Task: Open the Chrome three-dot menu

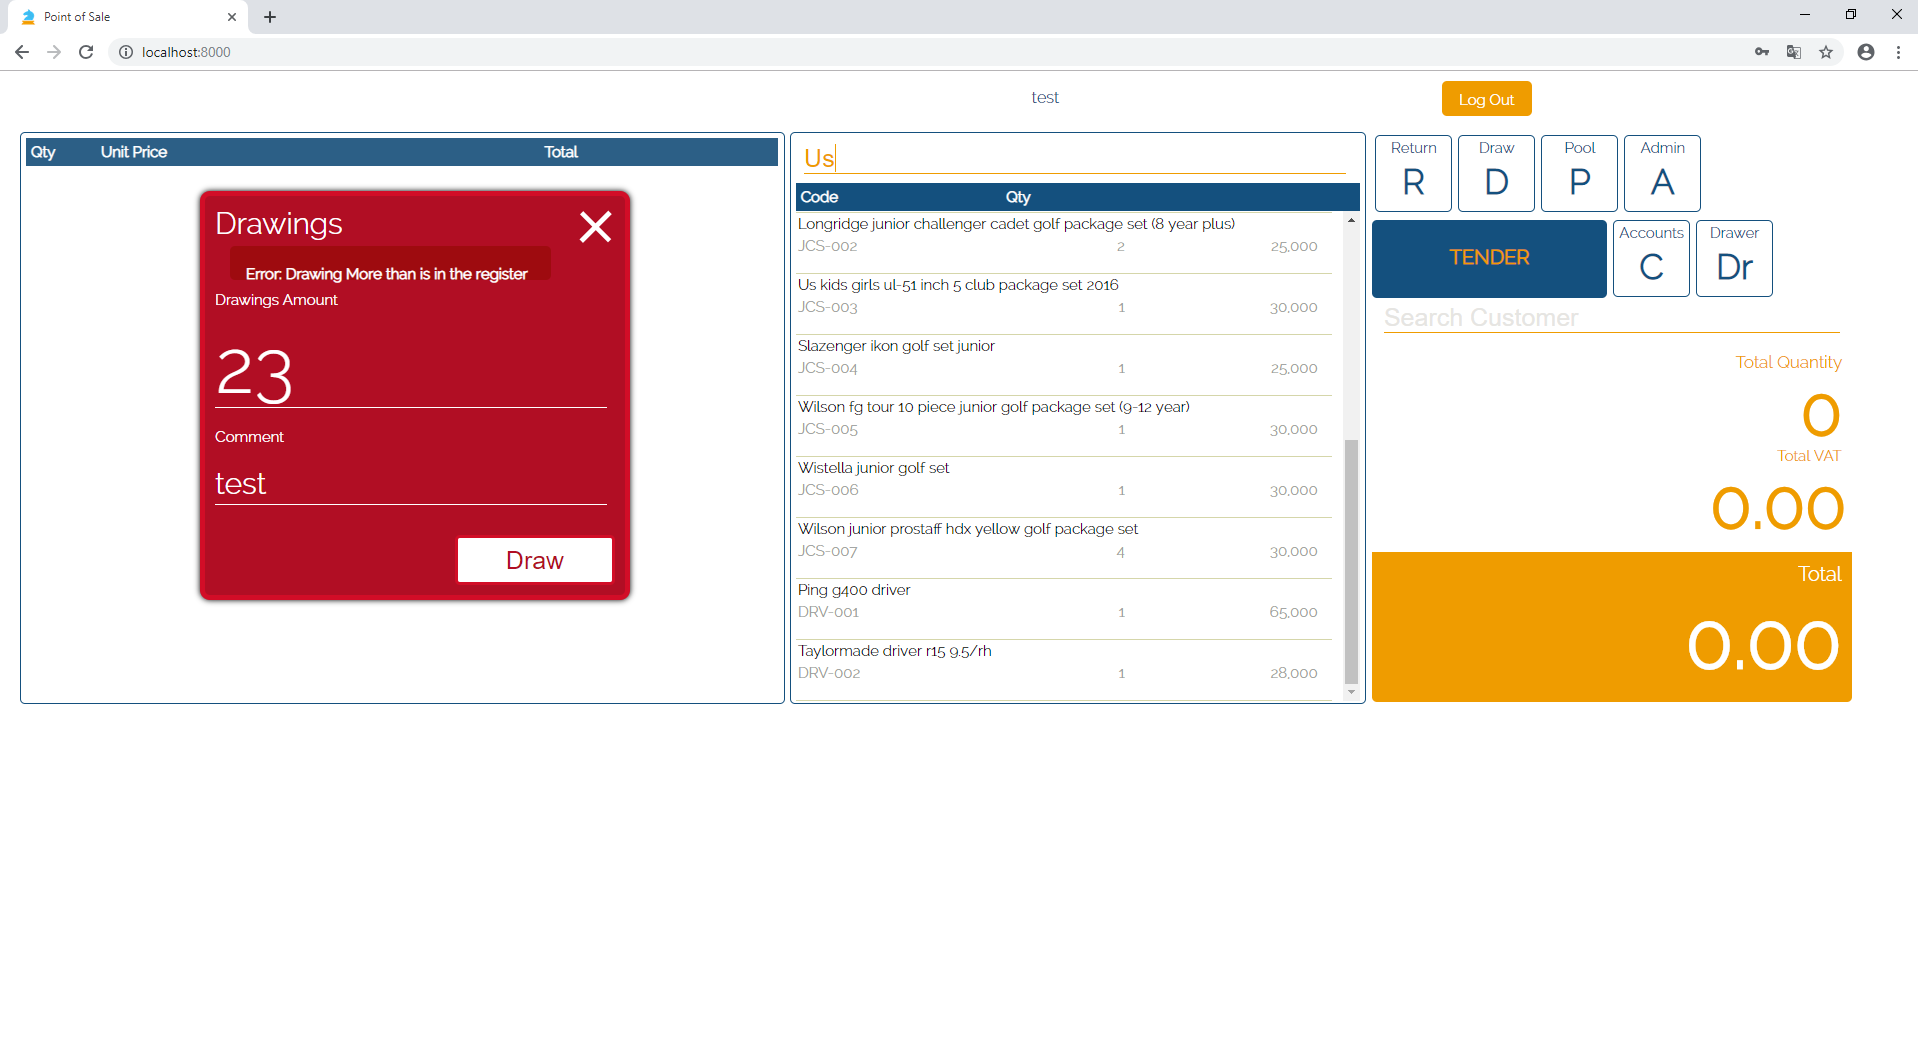Action: (x=1899, y=52)
